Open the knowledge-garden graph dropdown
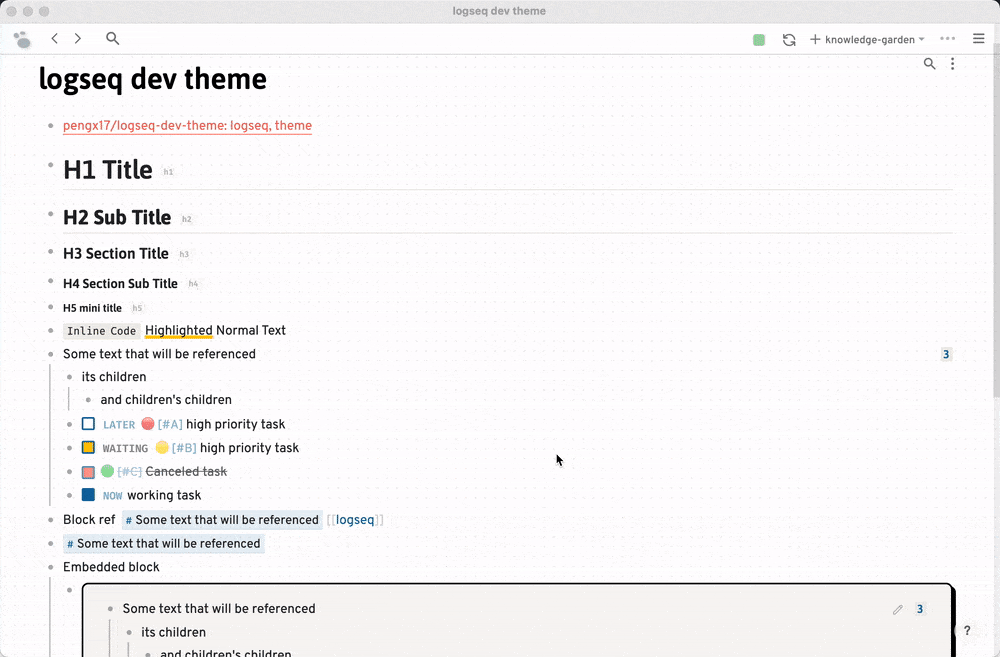This screenshot has width=1000, height=657. pos(867,40)
